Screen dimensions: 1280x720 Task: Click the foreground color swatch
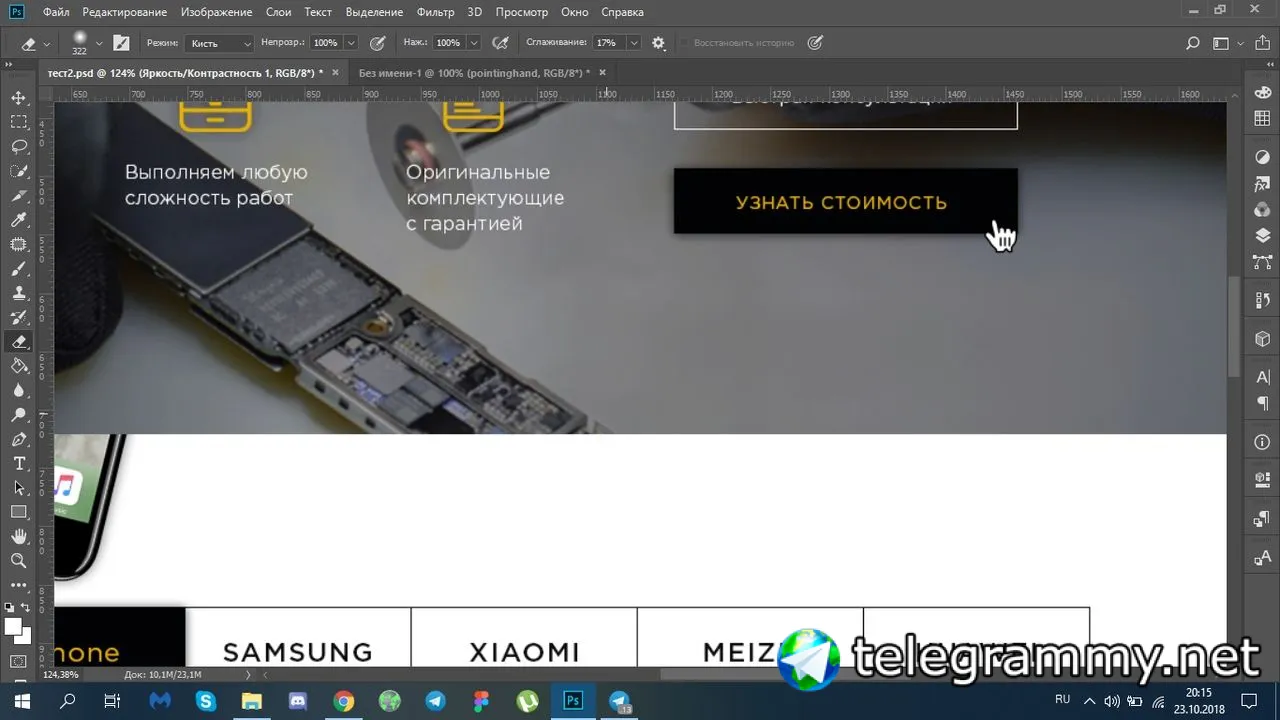click(13, 626)
